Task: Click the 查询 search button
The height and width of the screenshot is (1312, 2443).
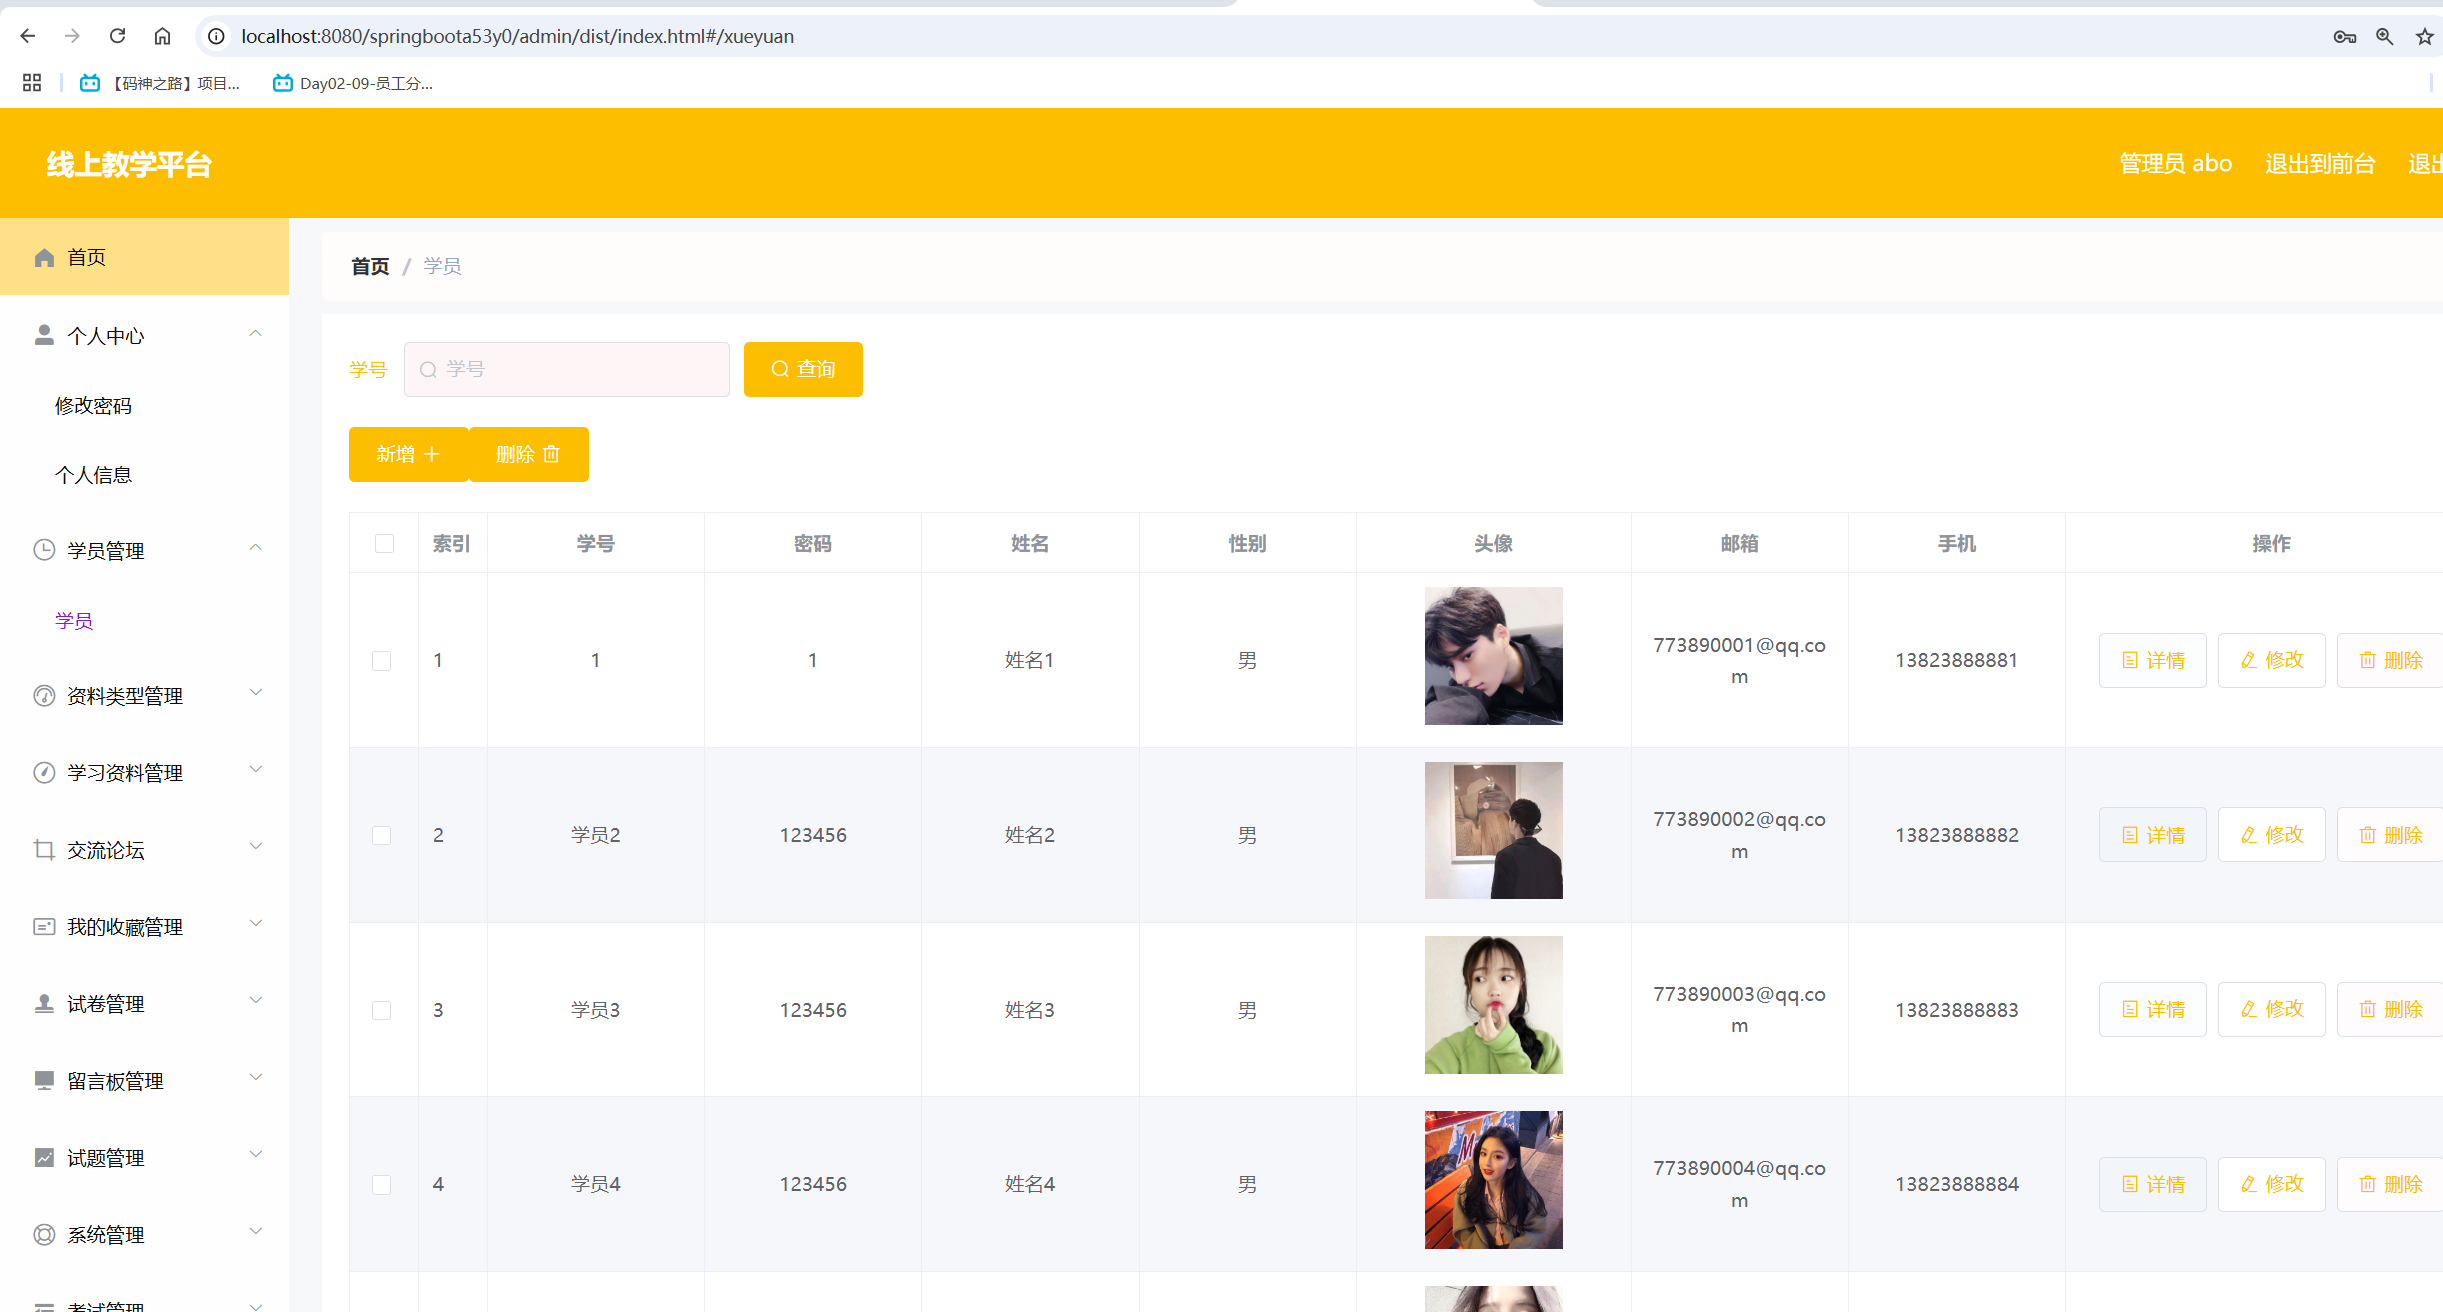Action: point(803,369)
